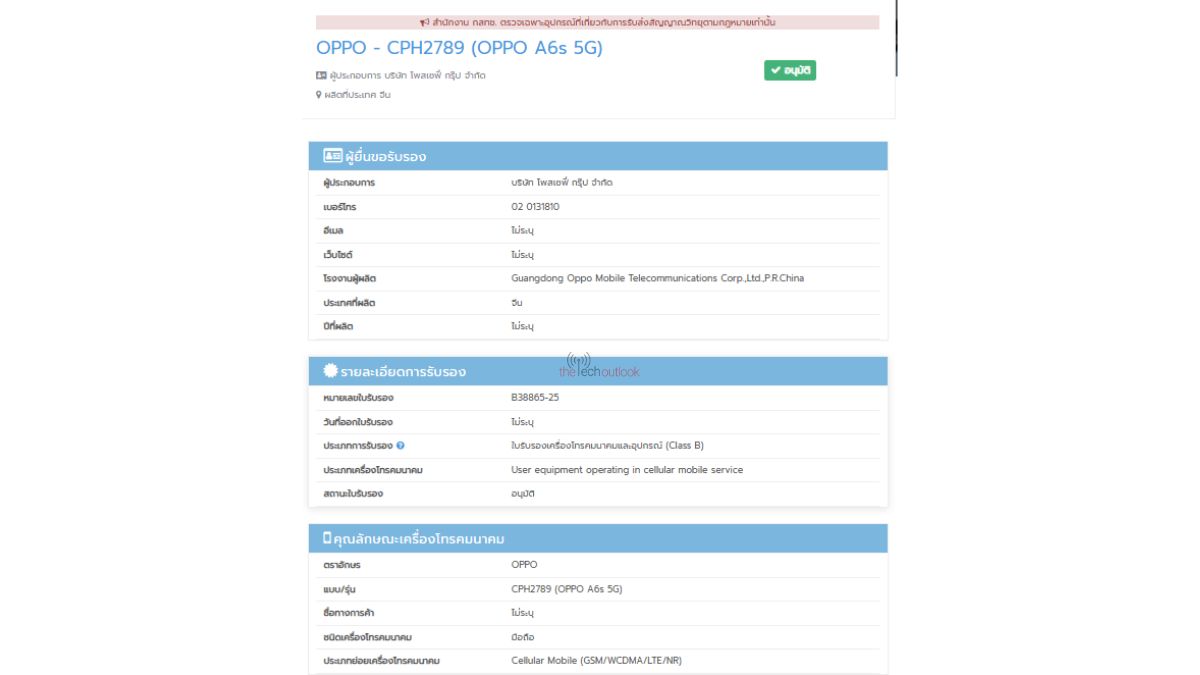Select the certificate number B38865-25
This screenshot has width=1200, height=675.
tap(535, 398)
